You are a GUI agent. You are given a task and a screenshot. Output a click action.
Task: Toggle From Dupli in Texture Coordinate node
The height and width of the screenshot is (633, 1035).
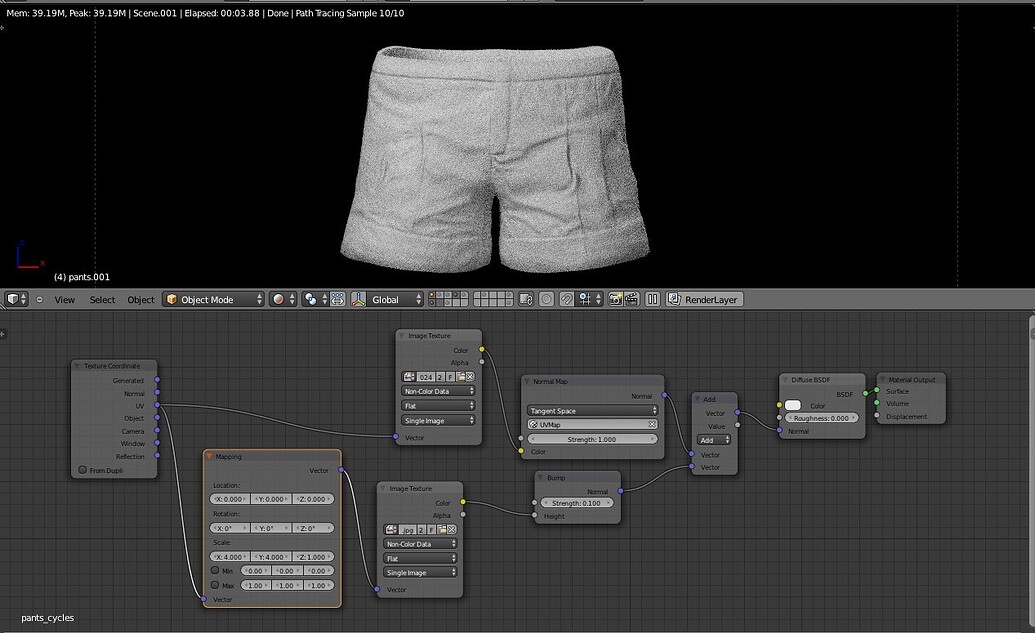83,470
